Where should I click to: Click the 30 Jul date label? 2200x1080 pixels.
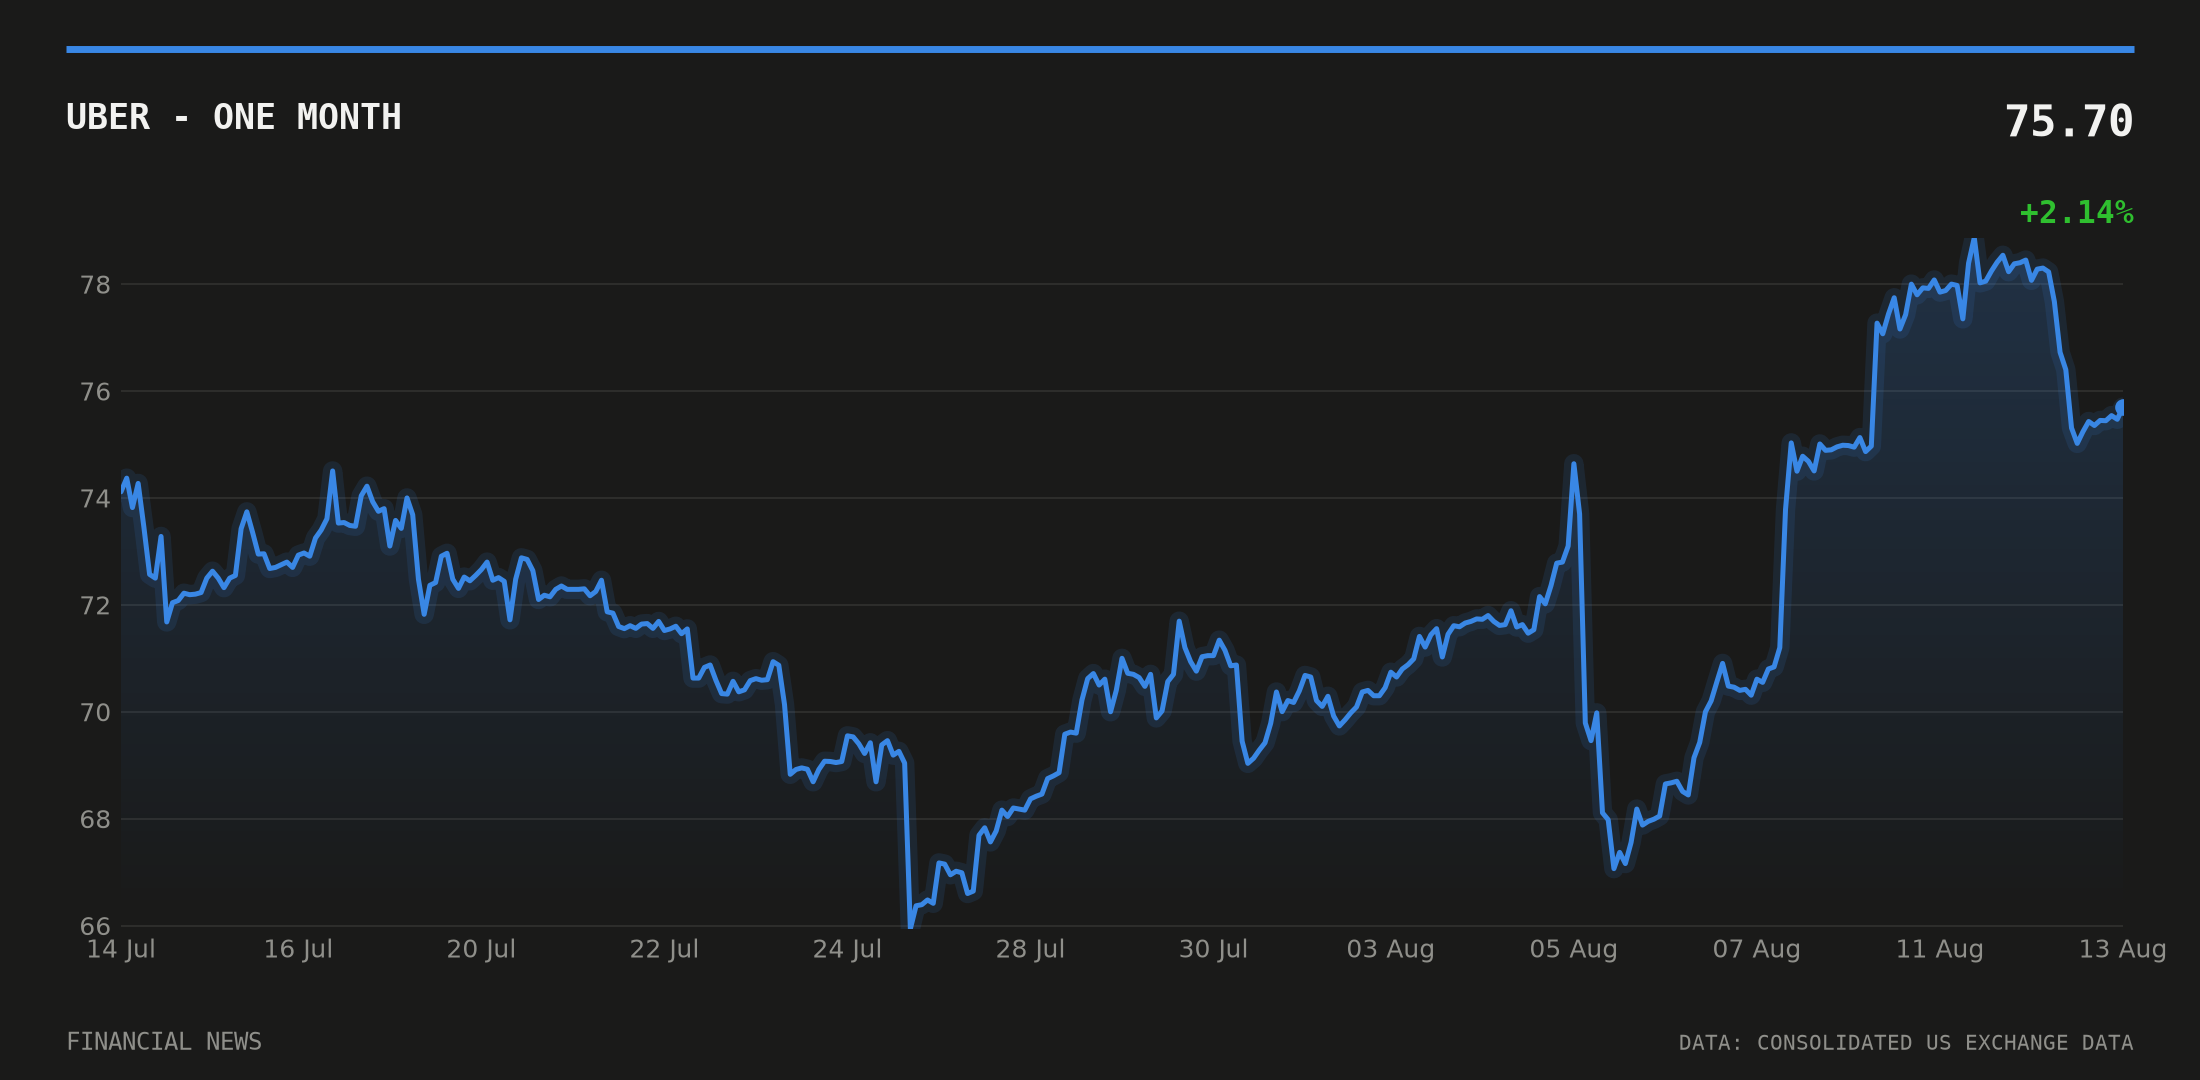click(1213, 949)
